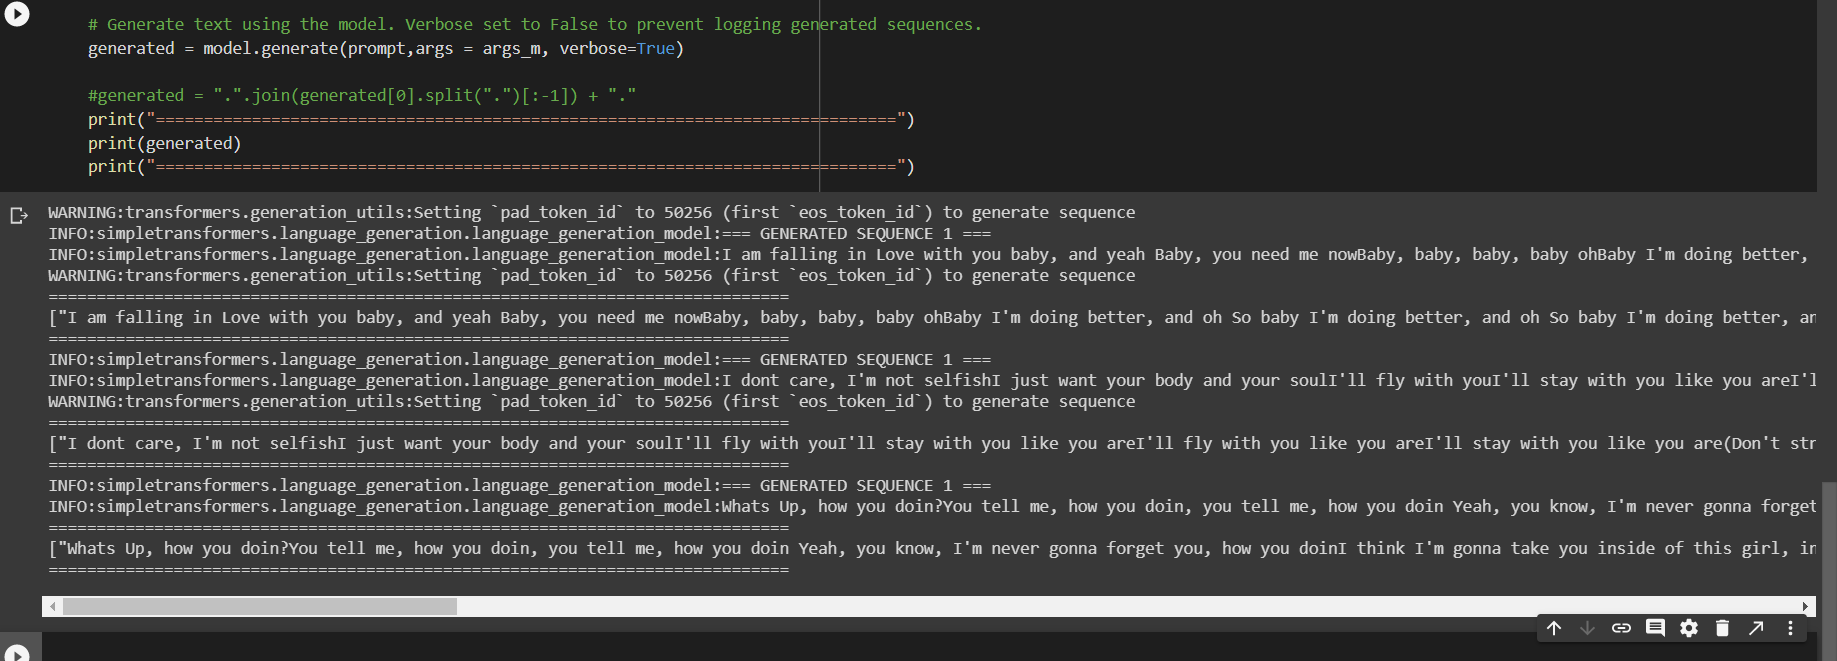Click the 'Whats Up, how you doin' output line
1837x661 pixels.
click(932, 548)
